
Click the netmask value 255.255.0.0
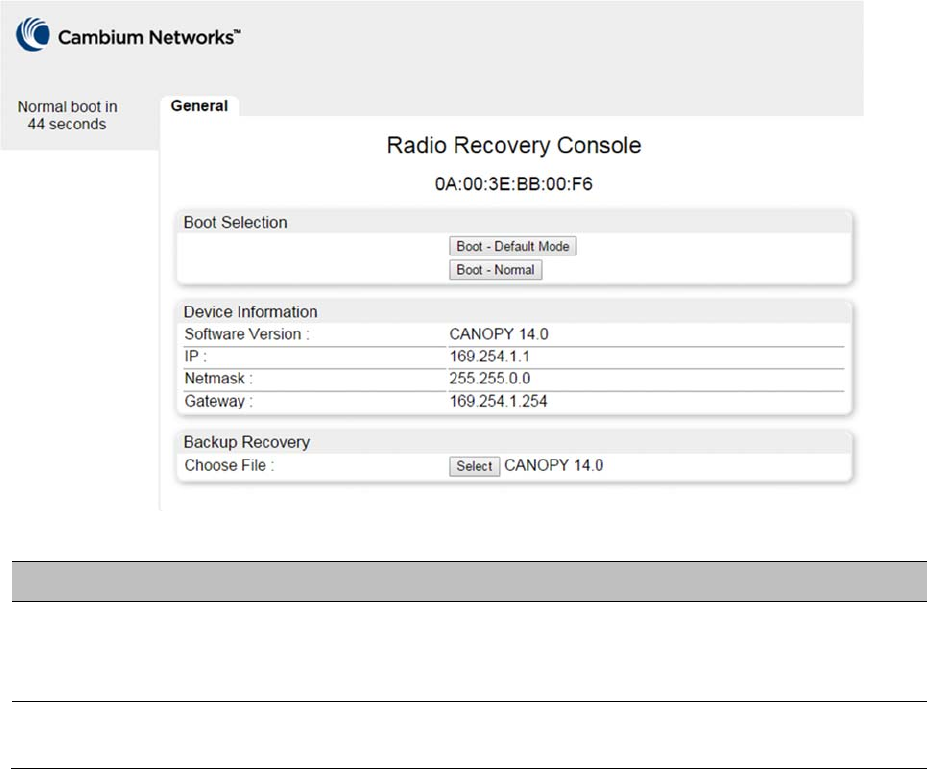490,378
